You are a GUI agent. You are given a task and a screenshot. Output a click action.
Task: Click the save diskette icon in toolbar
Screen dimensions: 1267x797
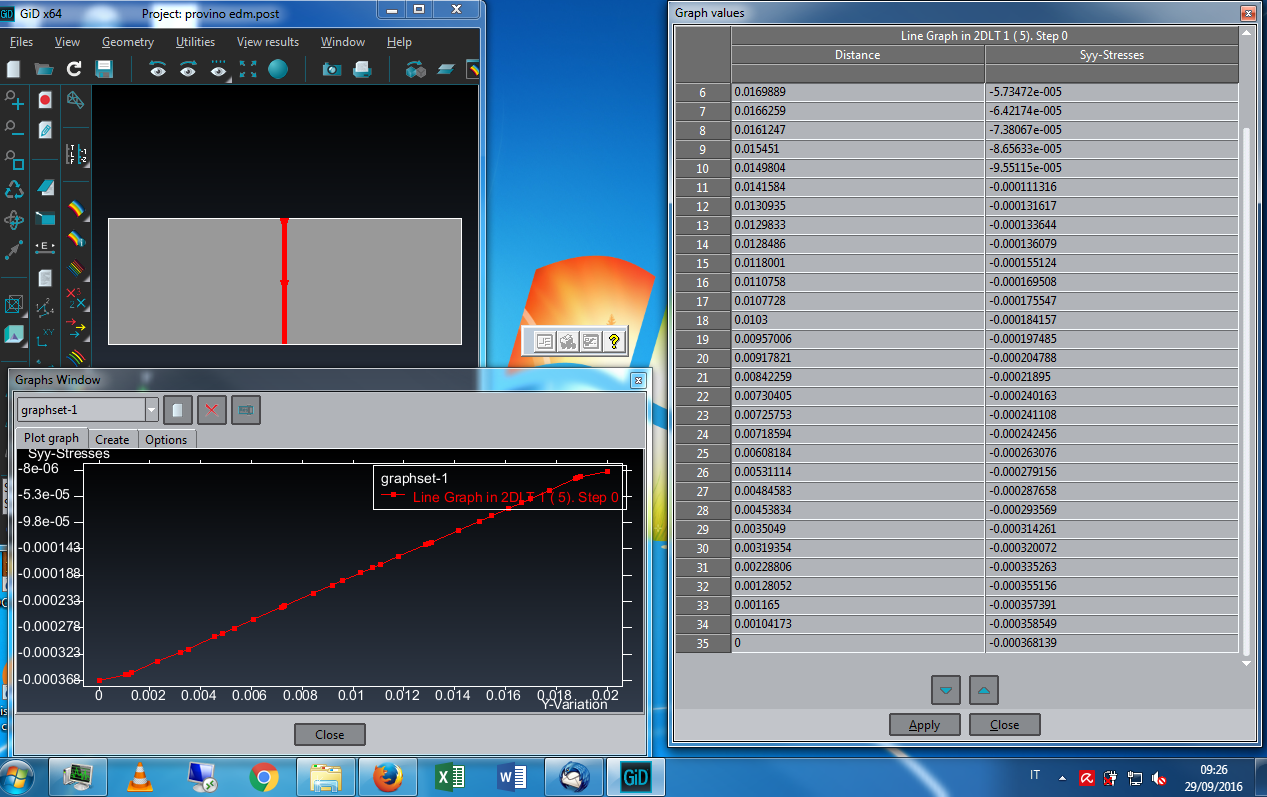(104, 69)
